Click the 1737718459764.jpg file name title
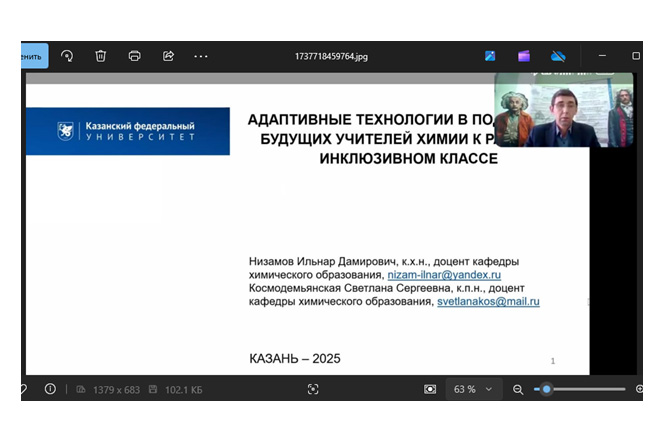The width and height of the screenshot is (666, 444). 331,57
